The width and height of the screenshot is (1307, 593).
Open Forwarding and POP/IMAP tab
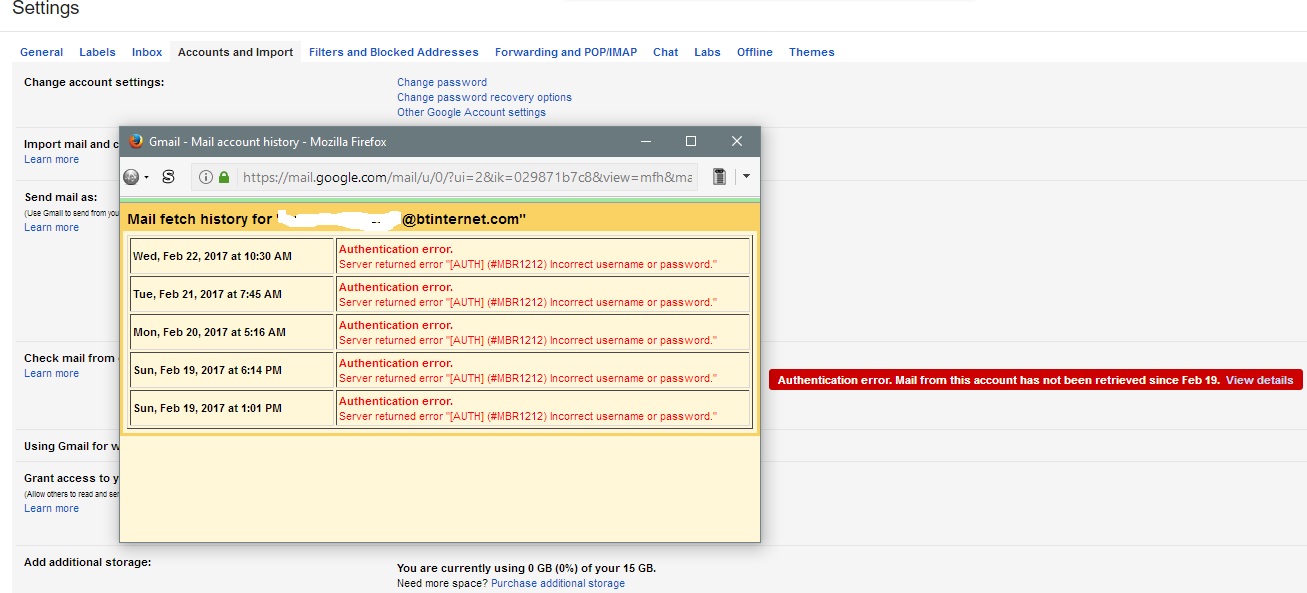pos(566,52)
